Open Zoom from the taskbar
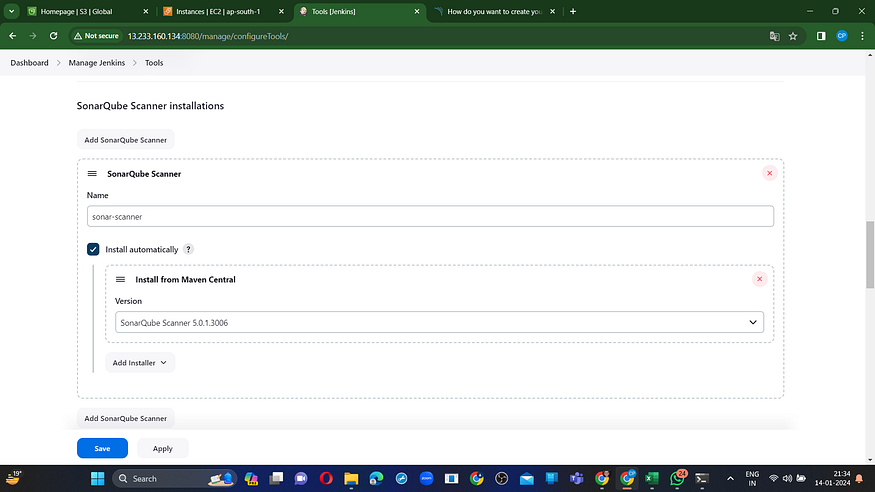 click(426, 479)
